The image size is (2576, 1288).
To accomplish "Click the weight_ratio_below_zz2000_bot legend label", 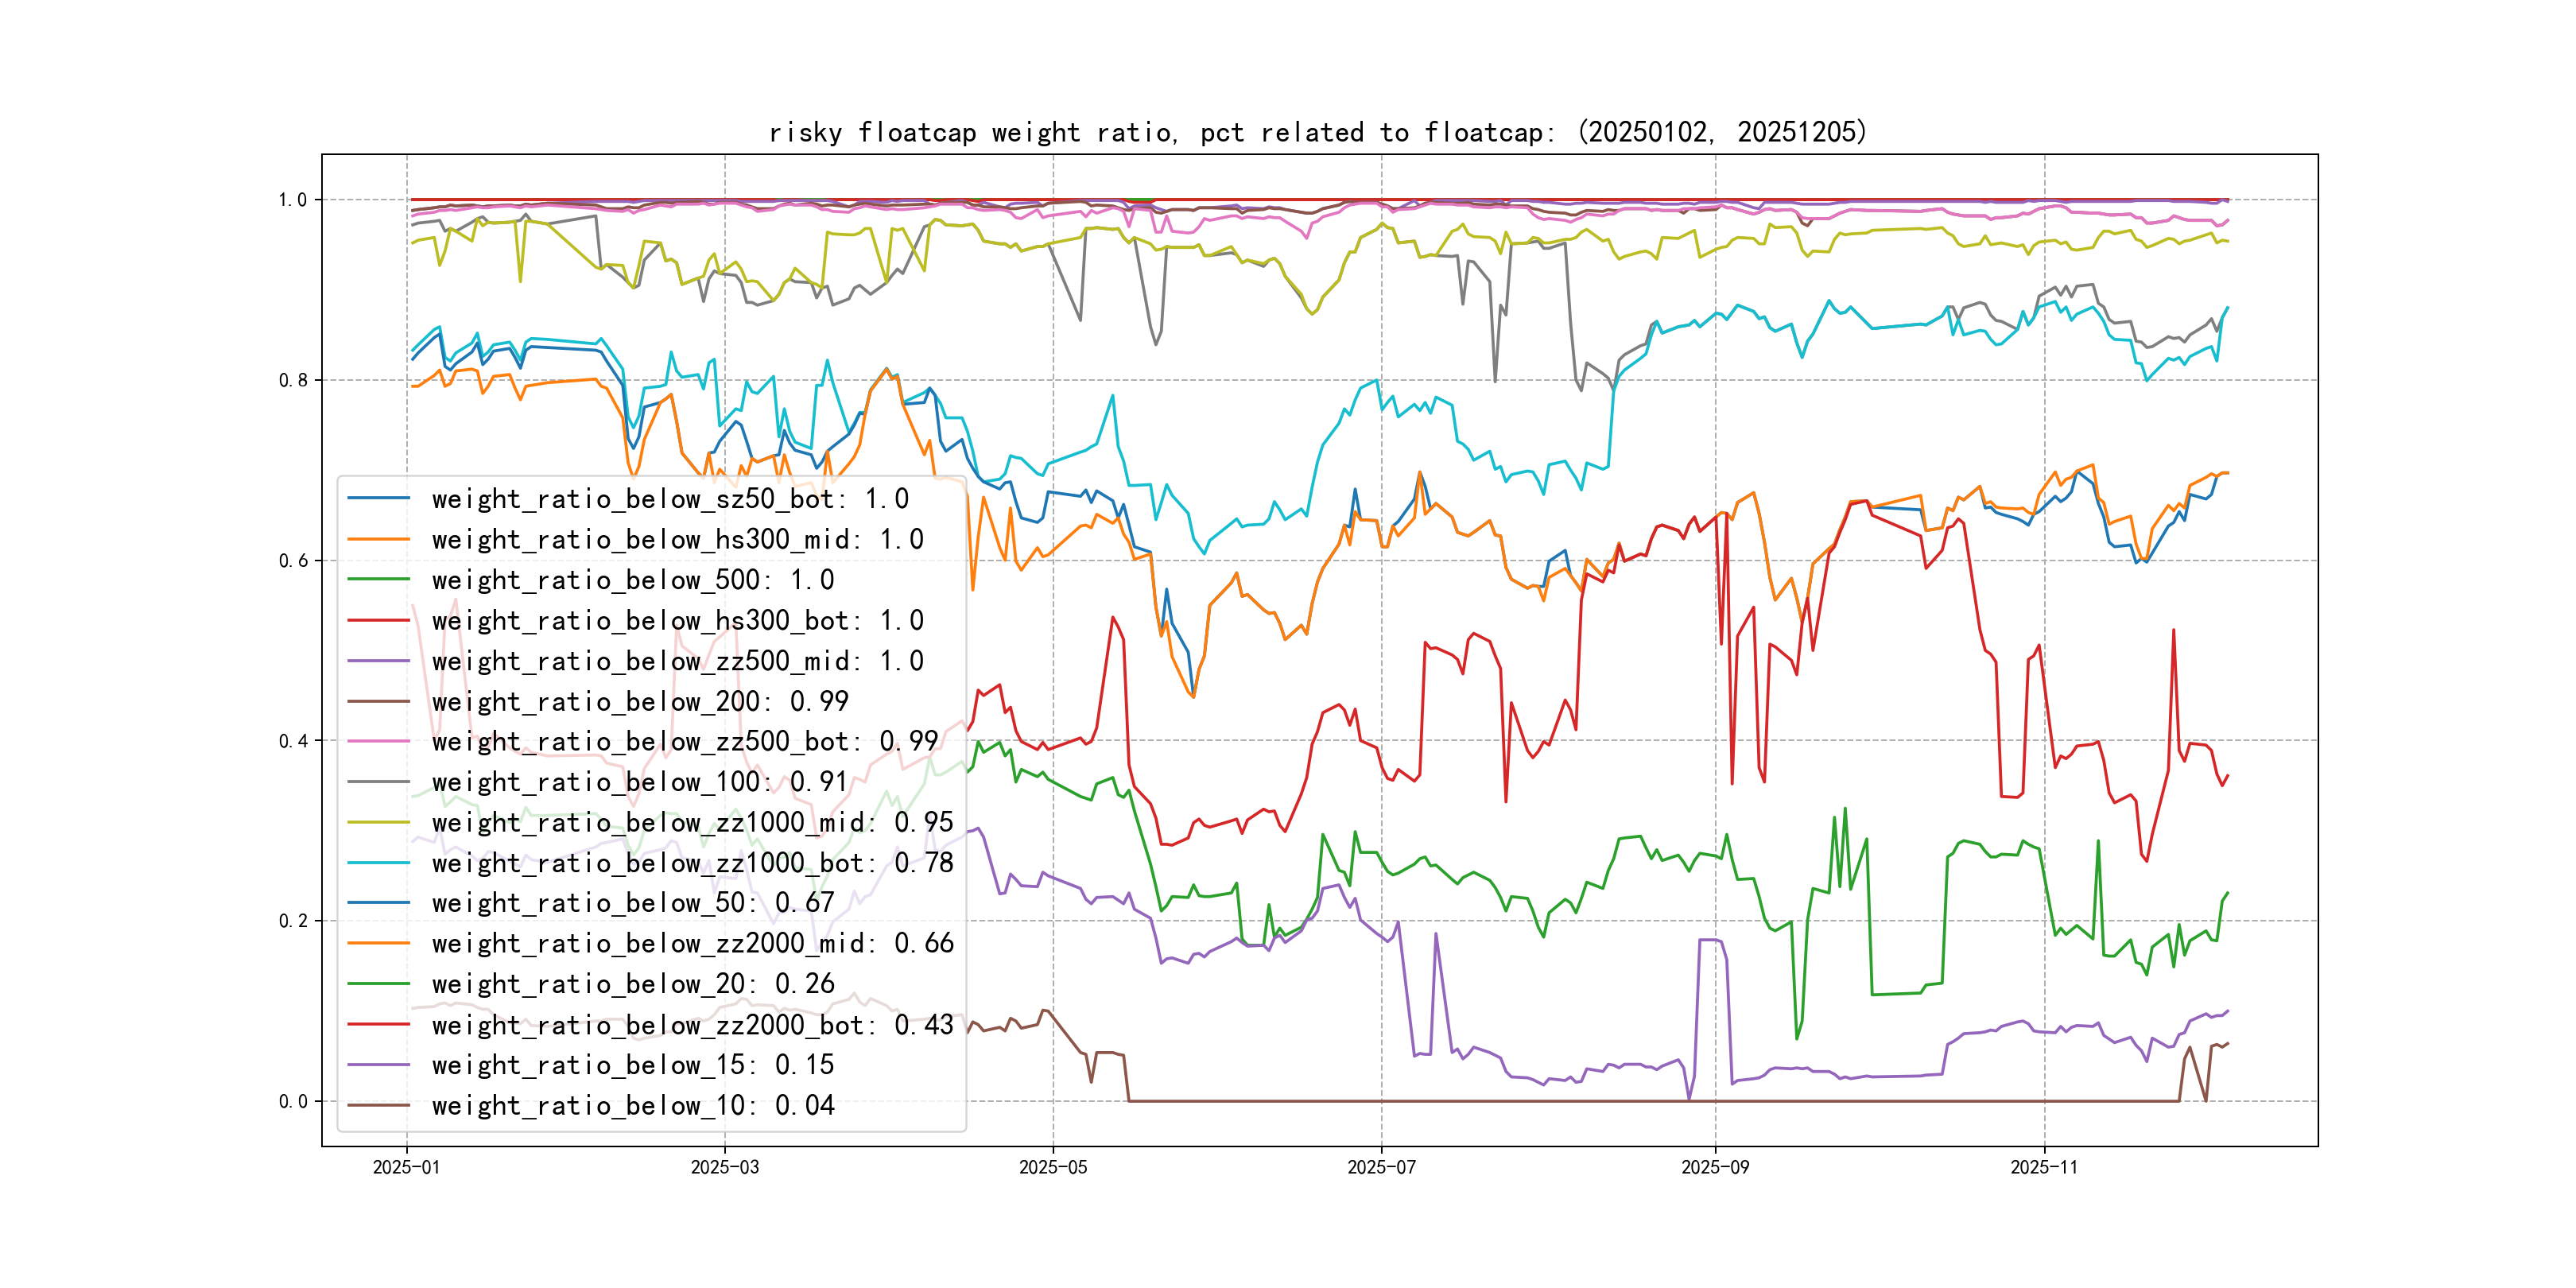I will [692, 1025].
